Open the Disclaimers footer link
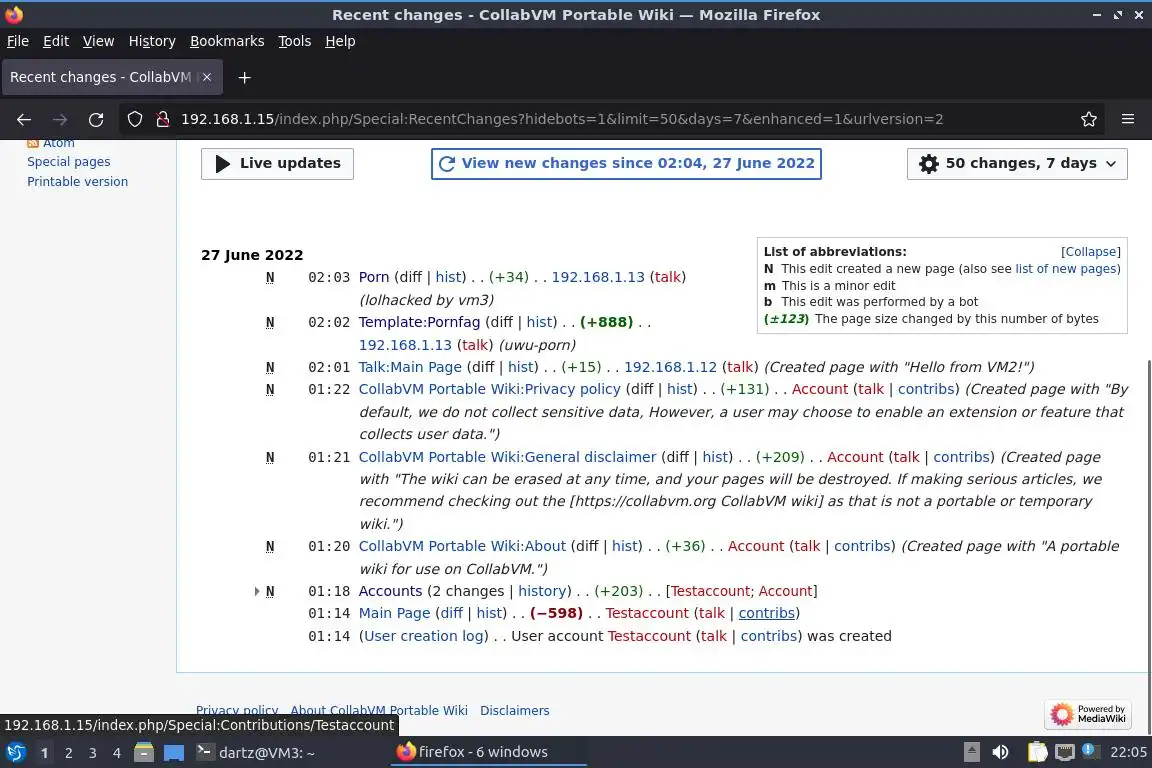The width and height of the screenshot is (1152, 768). [514, 711]
